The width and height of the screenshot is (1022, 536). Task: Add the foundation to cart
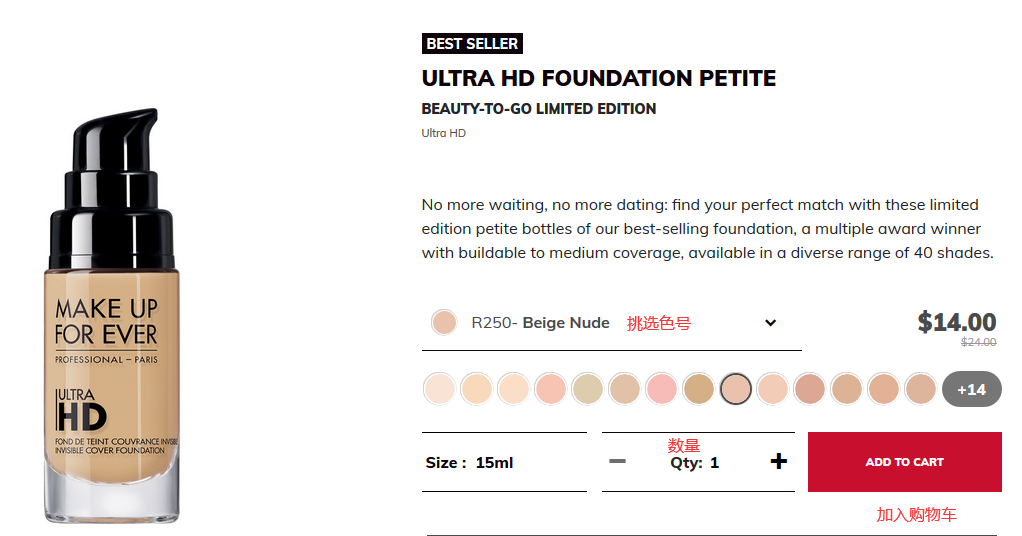pos(904,462)
